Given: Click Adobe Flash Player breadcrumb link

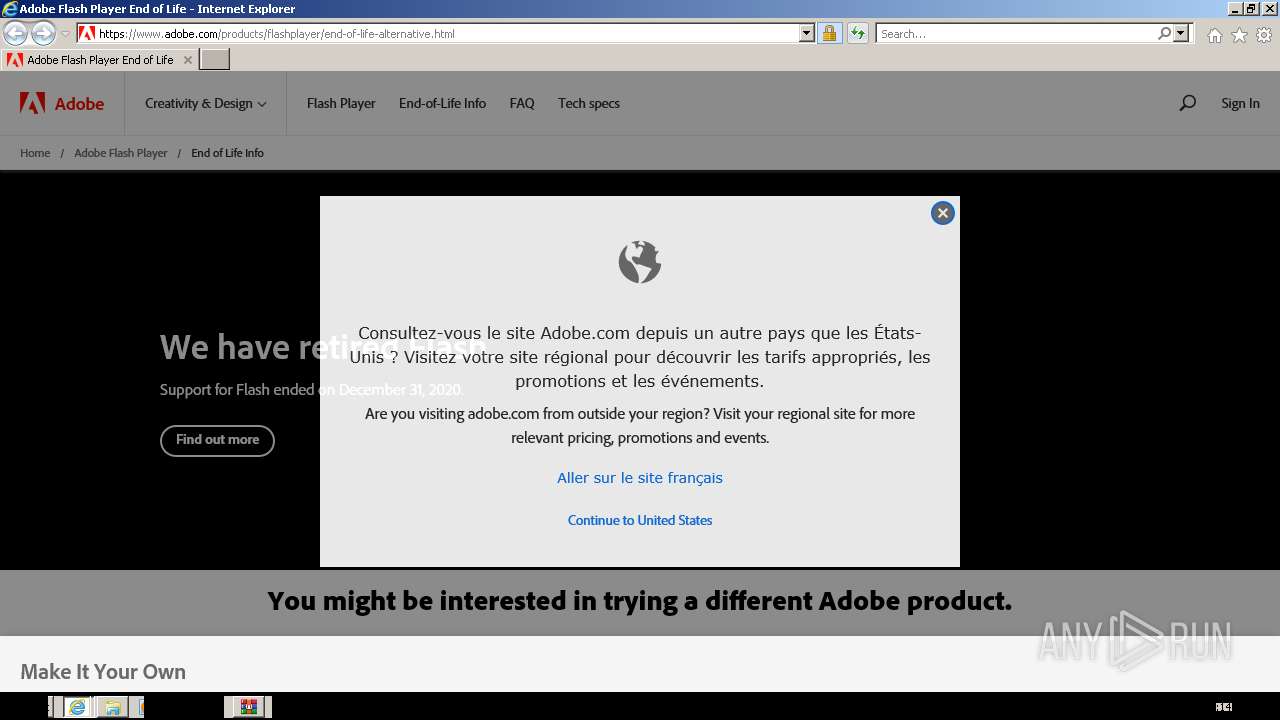Looking at the screenshot, I should point(121,153).
